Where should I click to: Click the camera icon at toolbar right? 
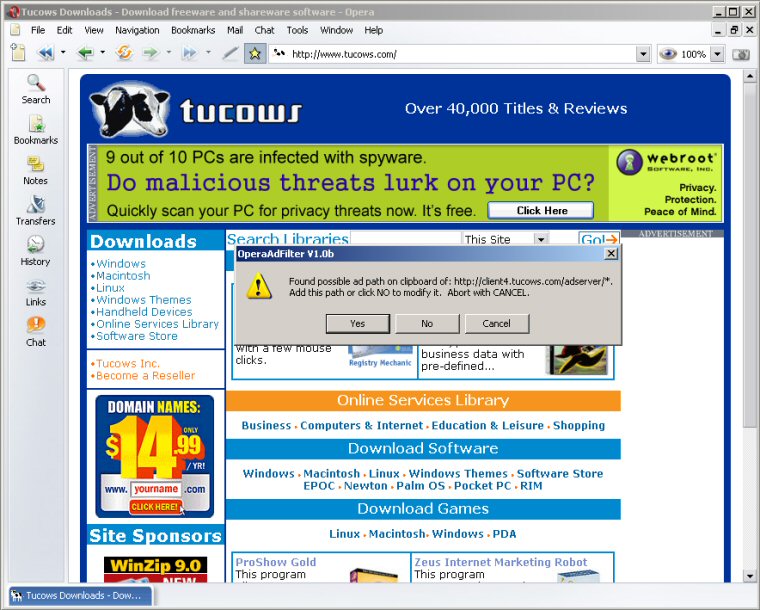(741, 54)
